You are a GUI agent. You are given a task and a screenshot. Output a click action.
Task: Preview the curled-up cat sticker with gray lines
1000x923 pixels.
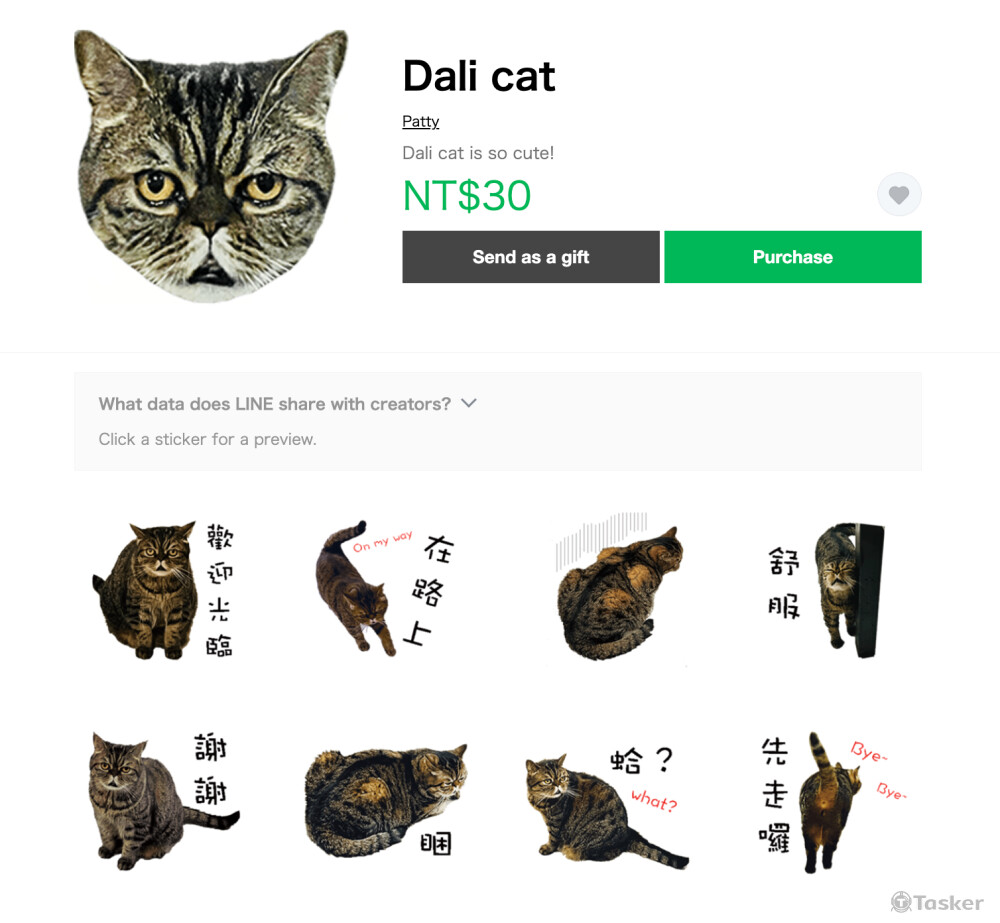tap(618, 587)
